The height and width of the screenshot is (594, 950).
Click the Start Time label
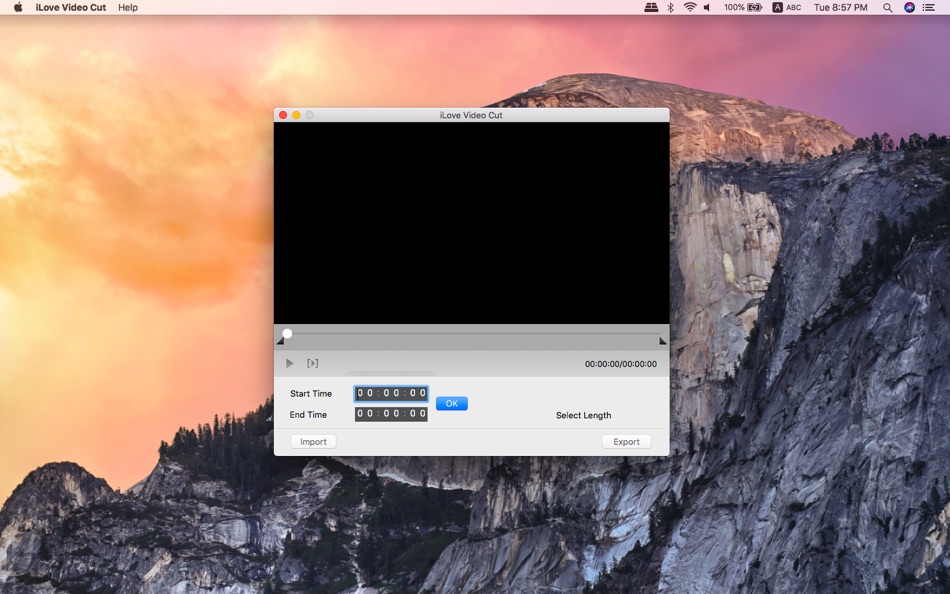(311, 393)
